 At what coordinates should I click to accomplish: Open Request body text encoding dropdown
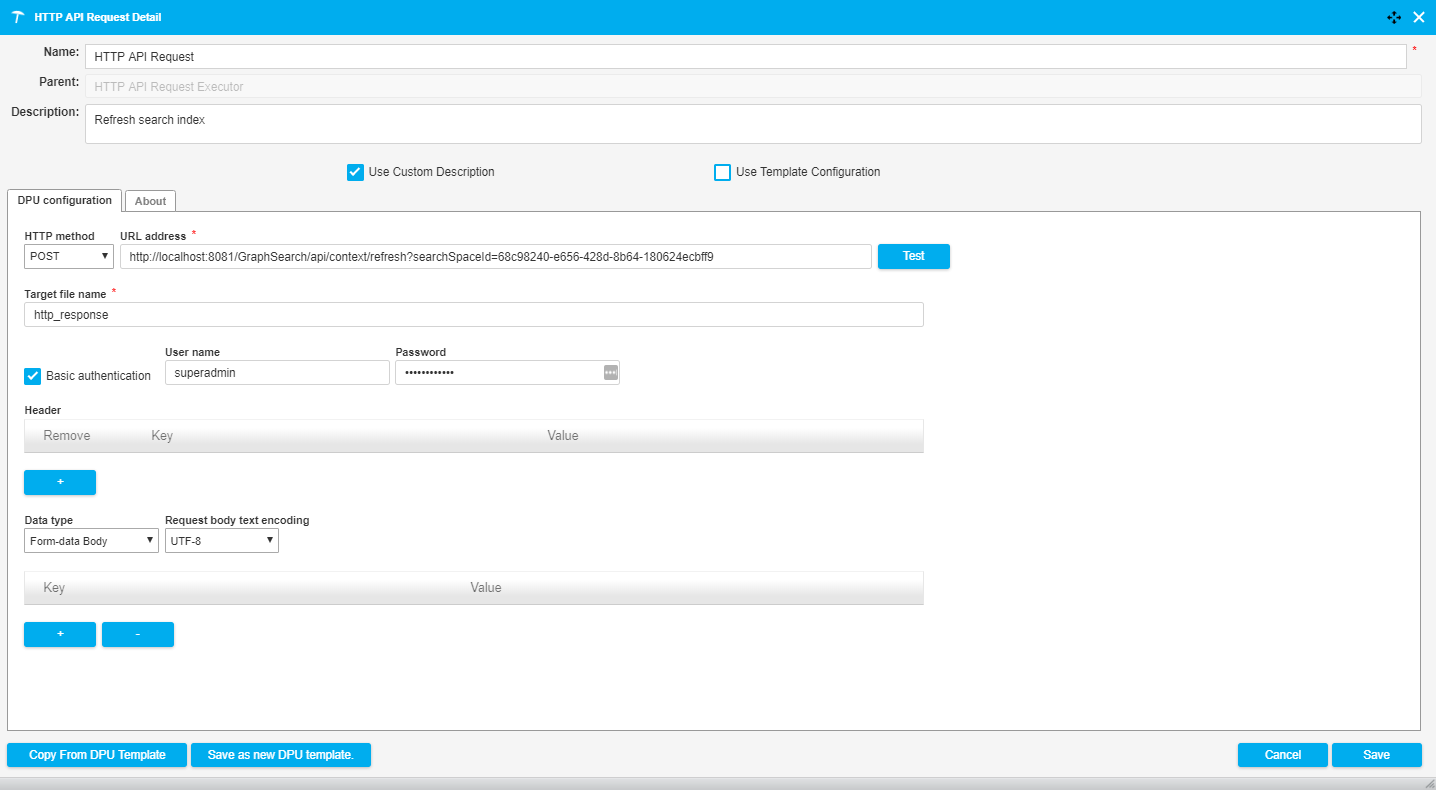point(221,541)
